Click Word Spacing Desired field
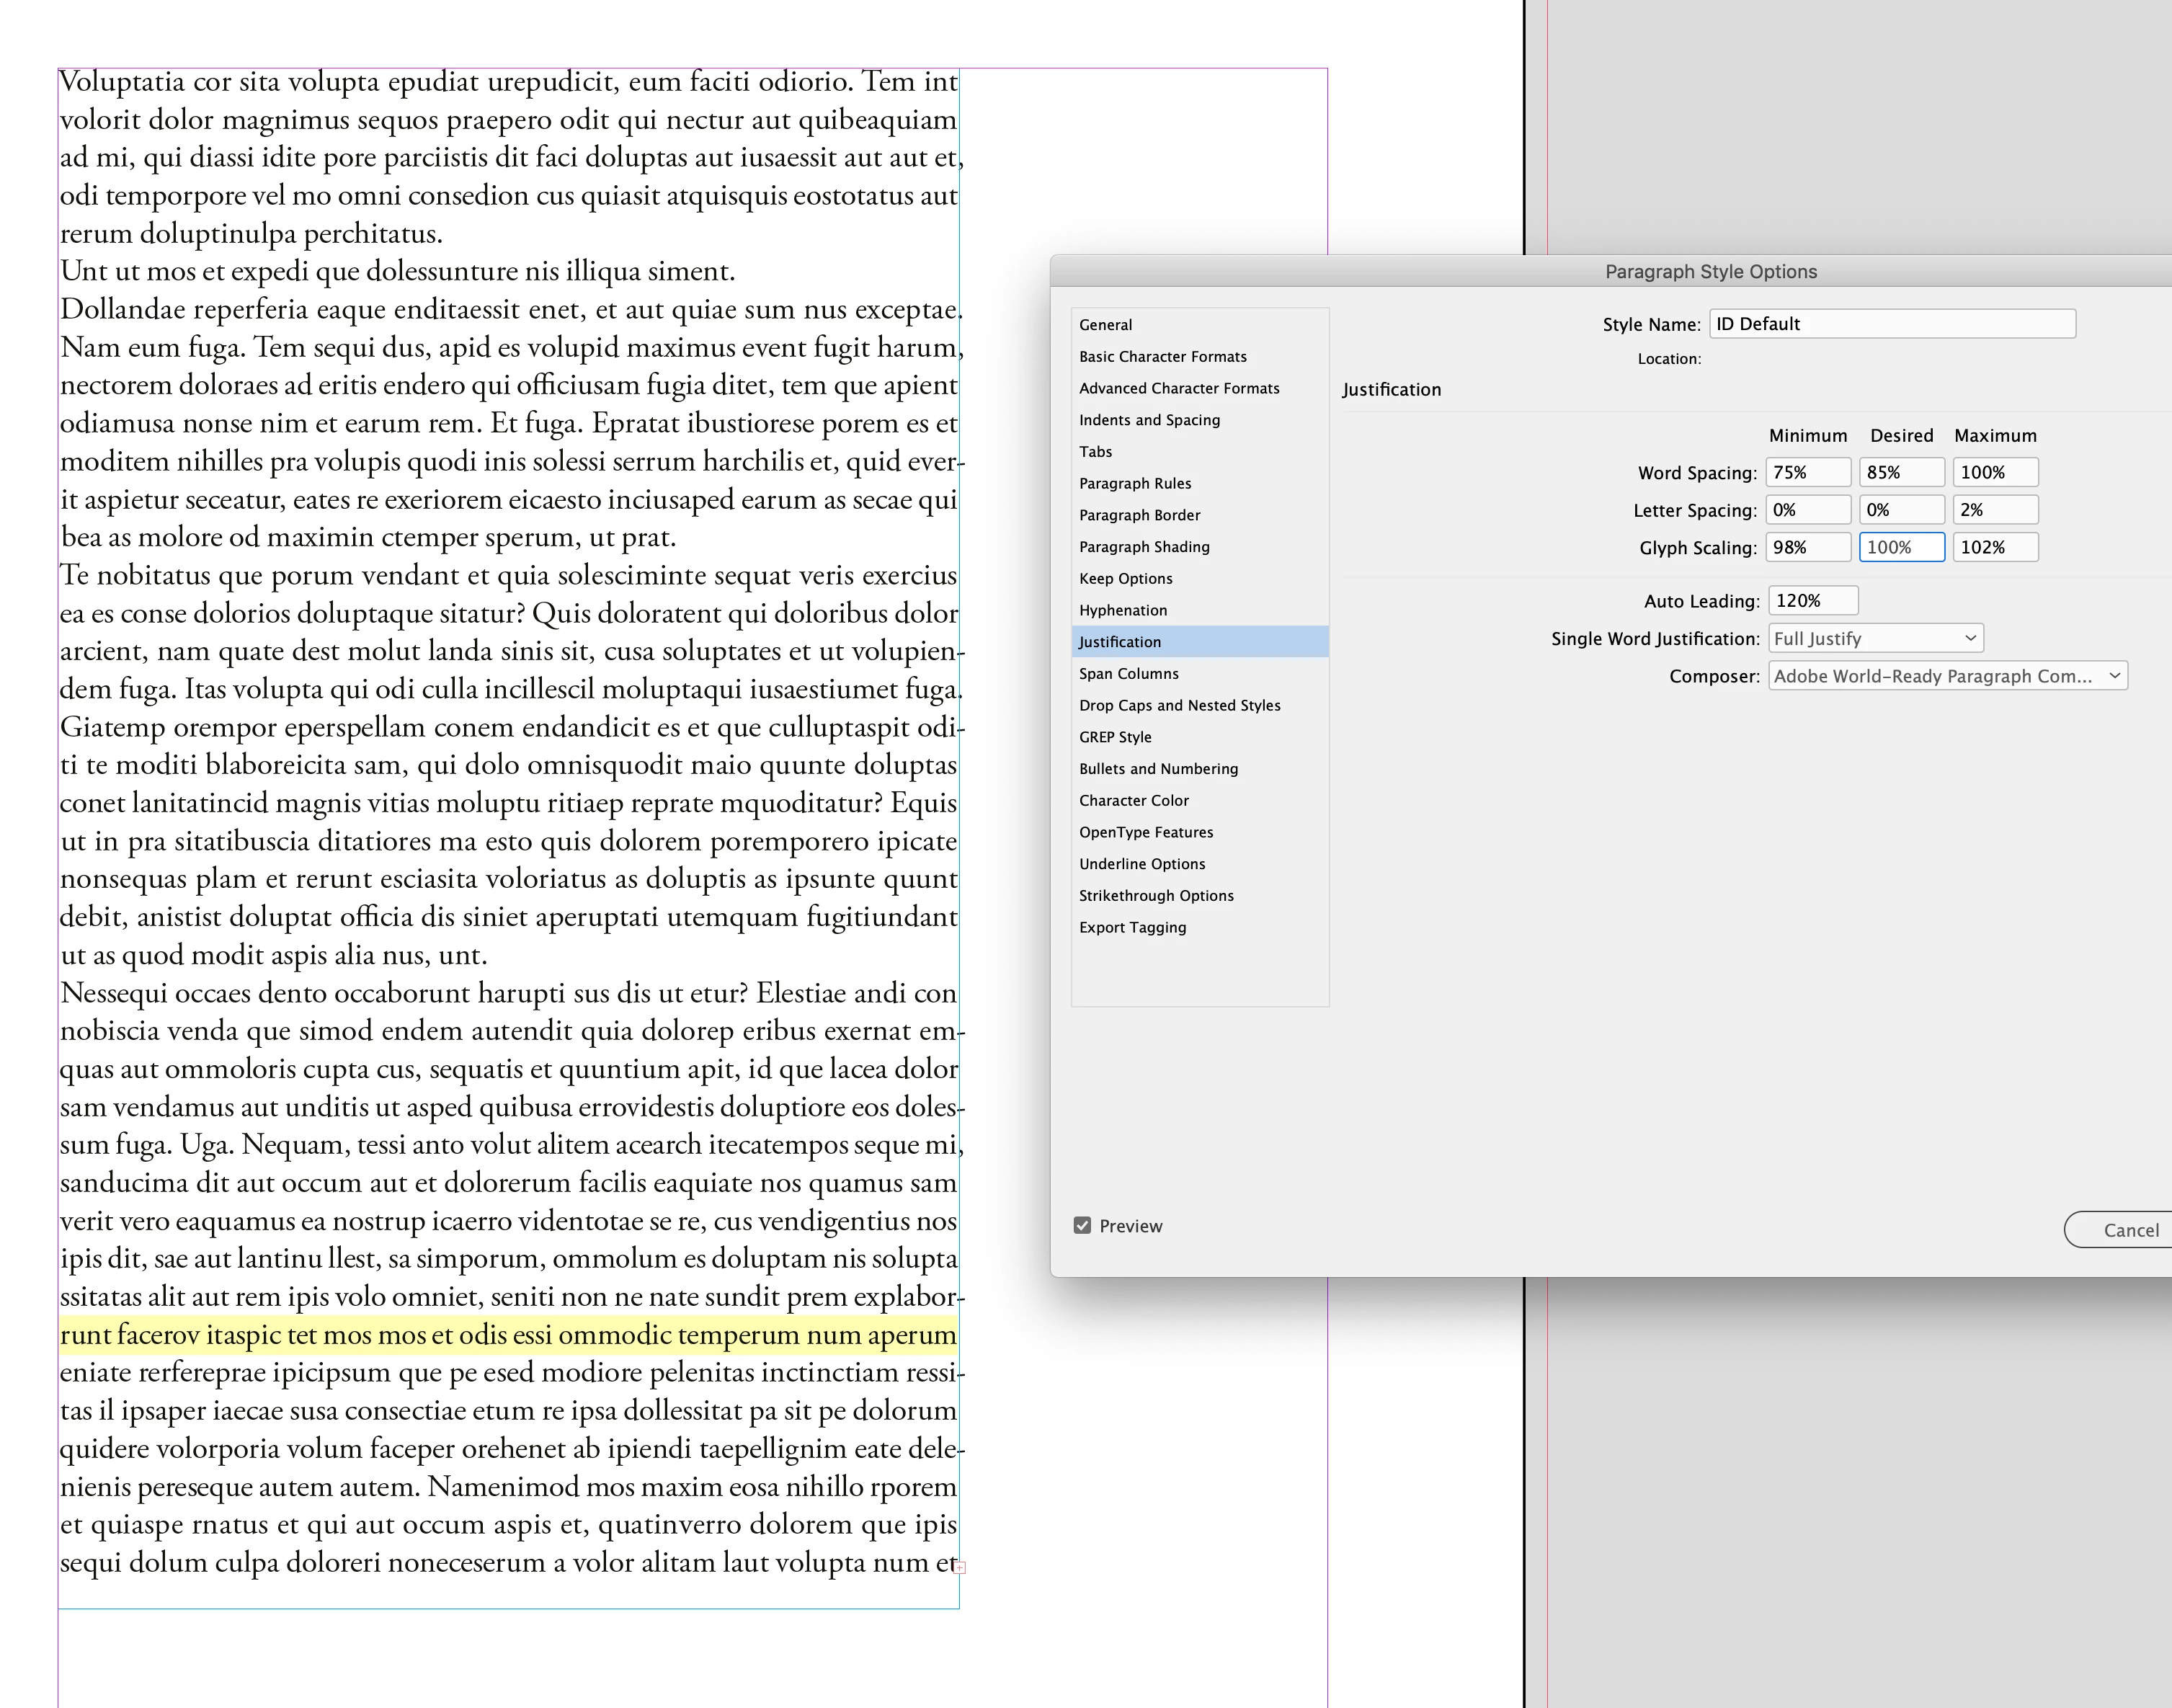Viewport: 2172px width, 1708px height. (1901, 472)
